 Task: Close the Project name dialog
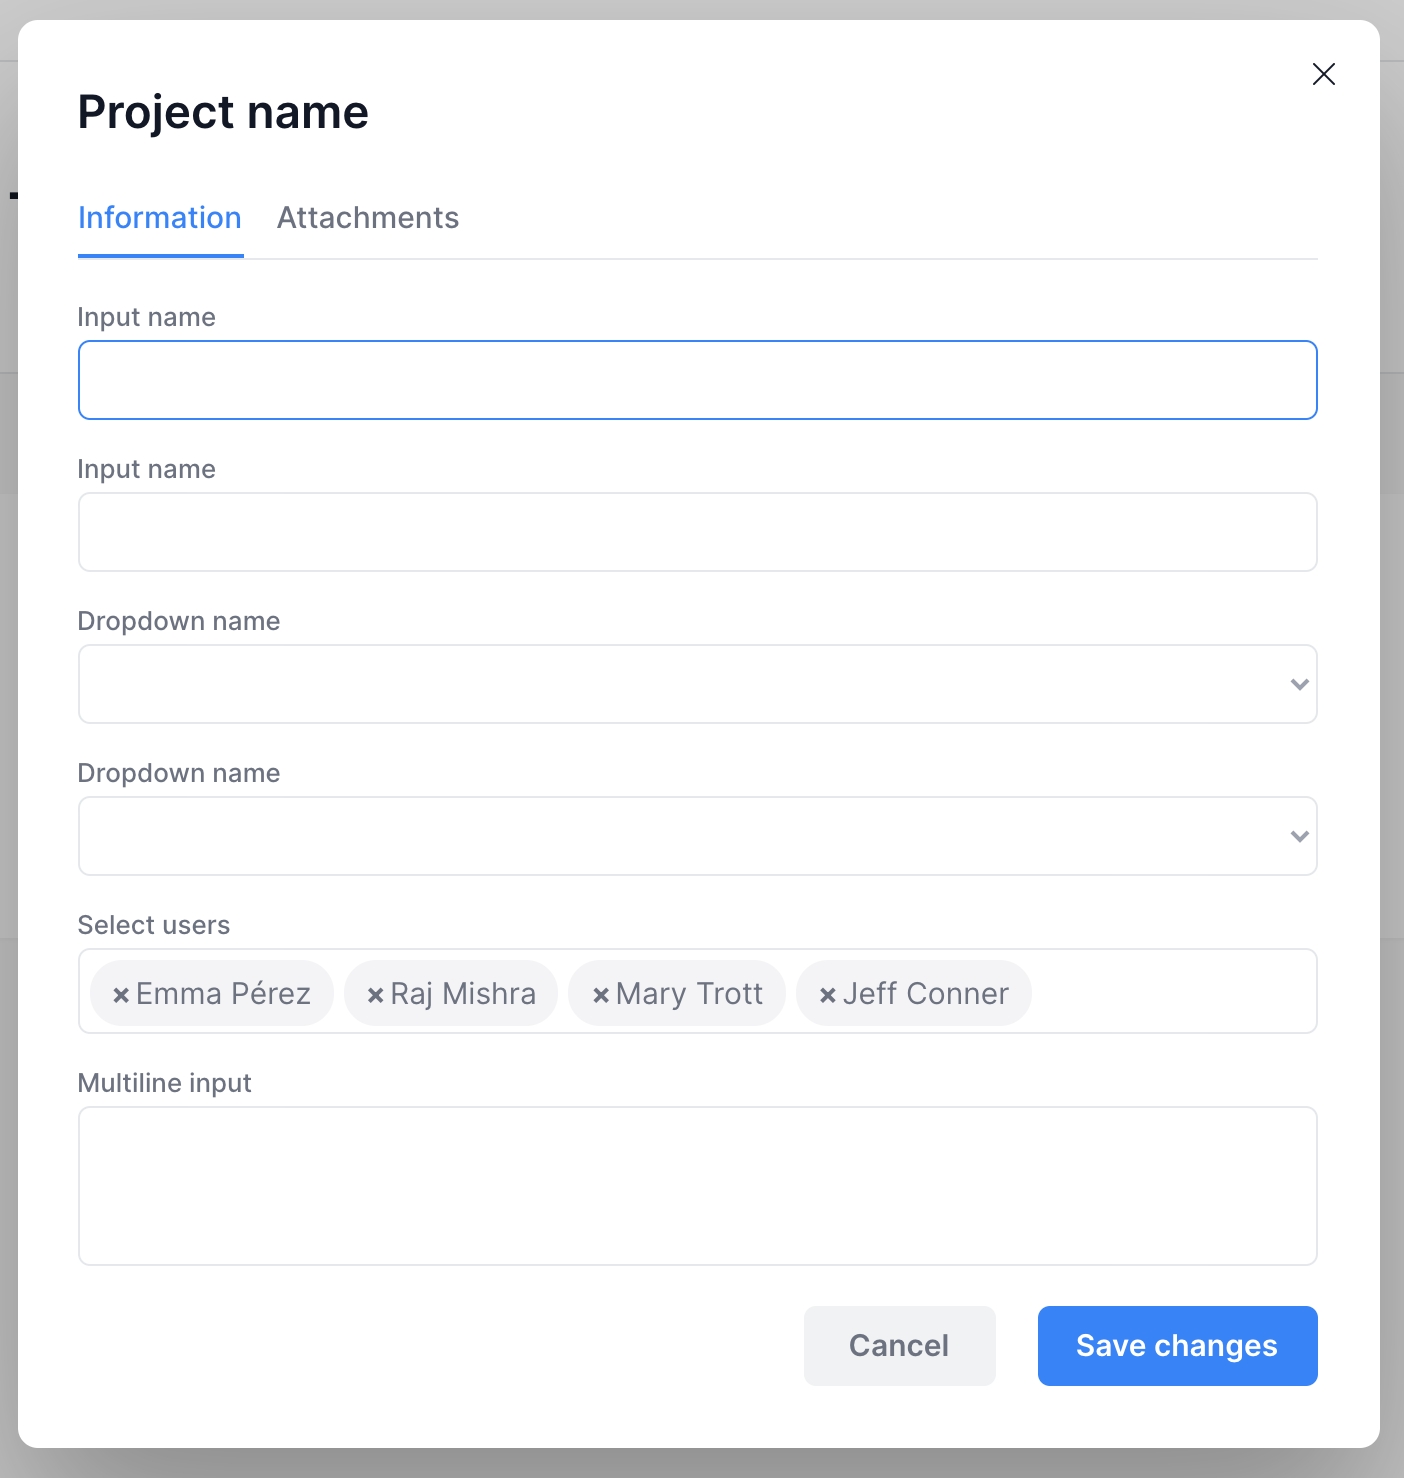pyautogui.click(x=1323, y=74)
